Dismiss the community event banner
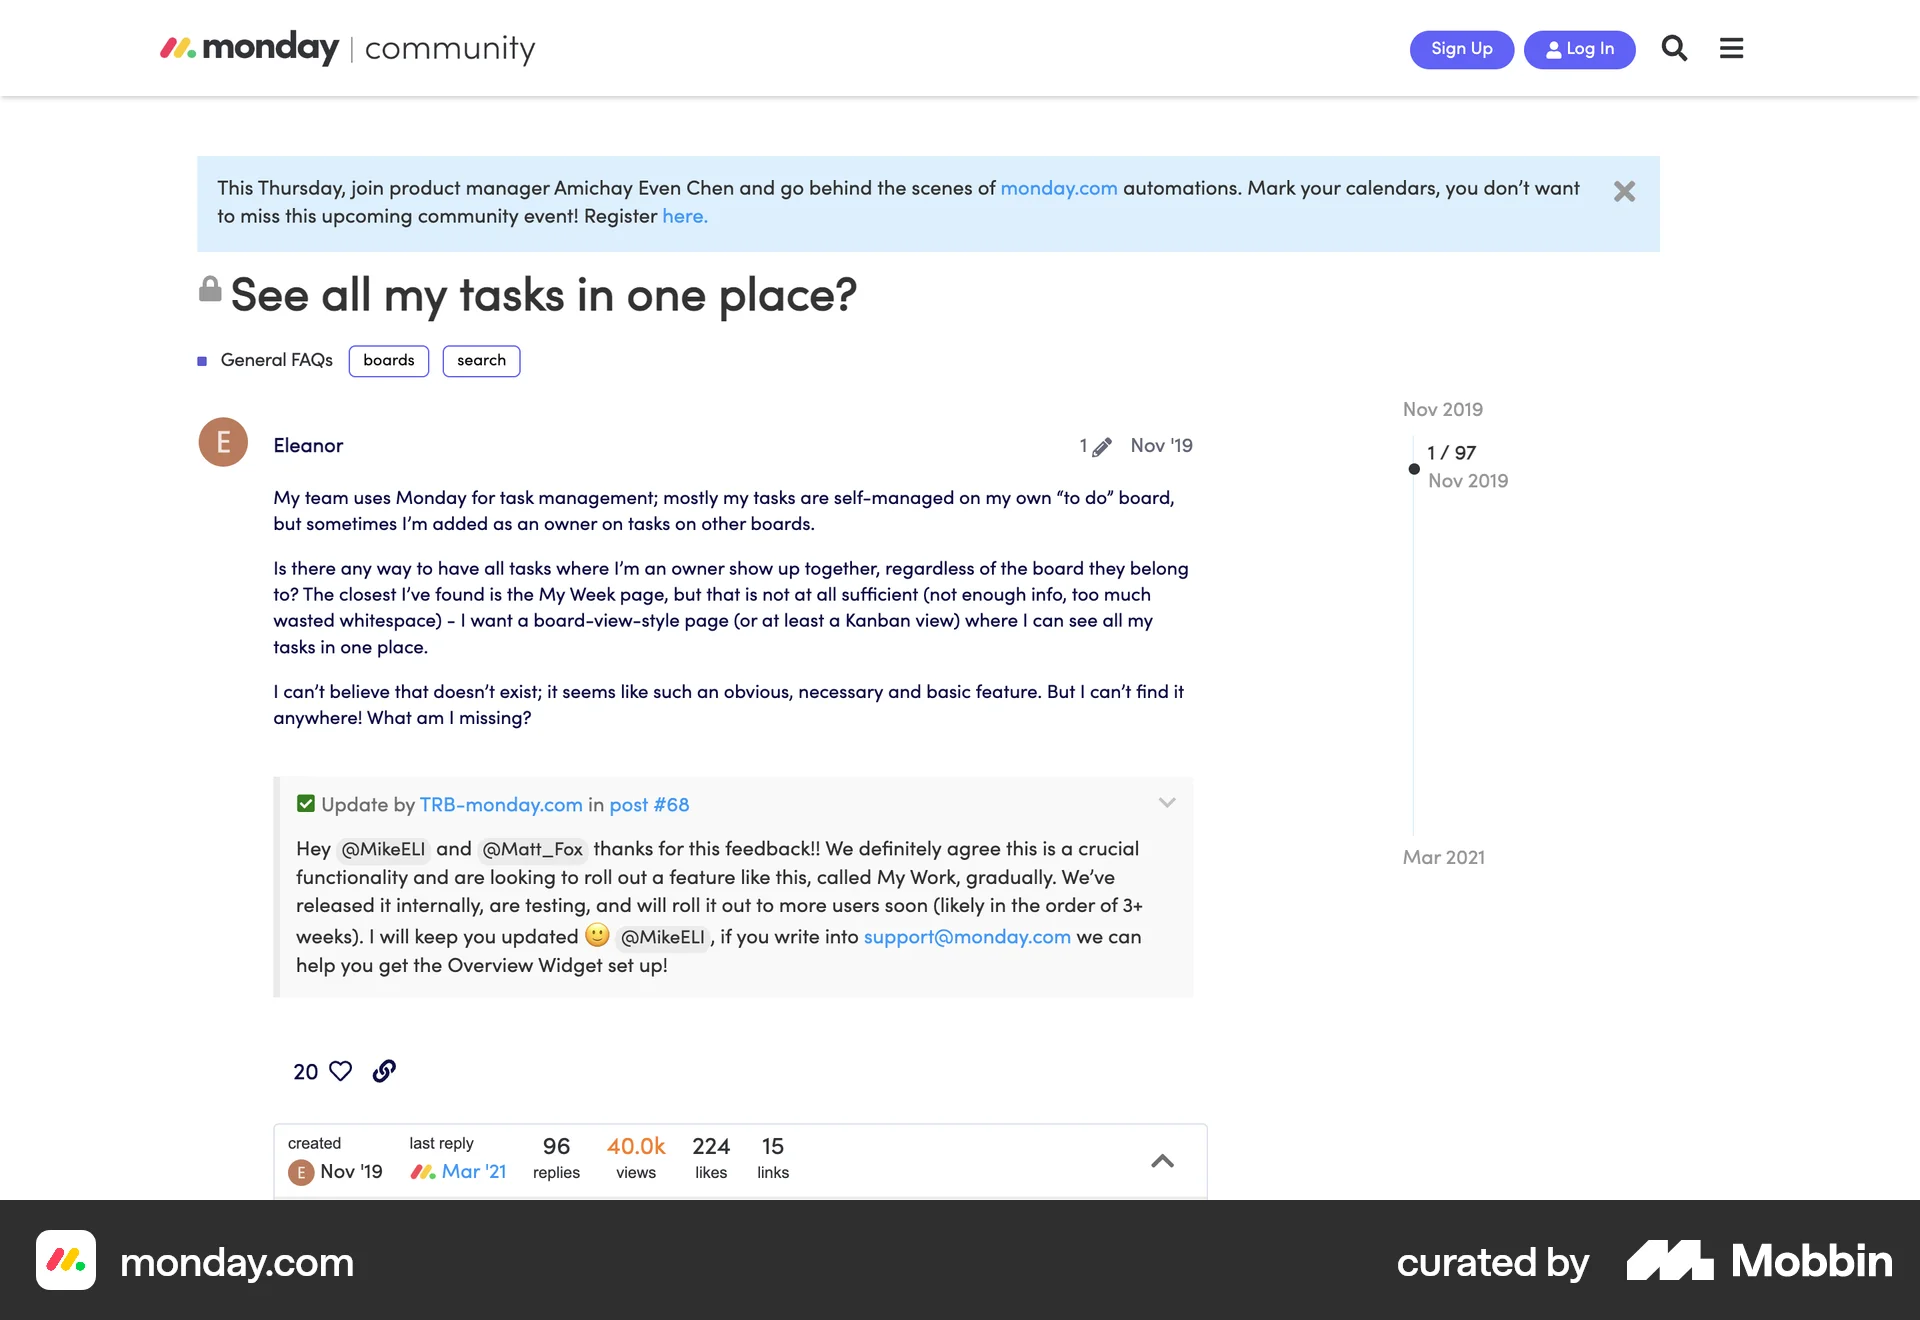Screen dimensions: 1920x1320 (x=1624, y=191)
